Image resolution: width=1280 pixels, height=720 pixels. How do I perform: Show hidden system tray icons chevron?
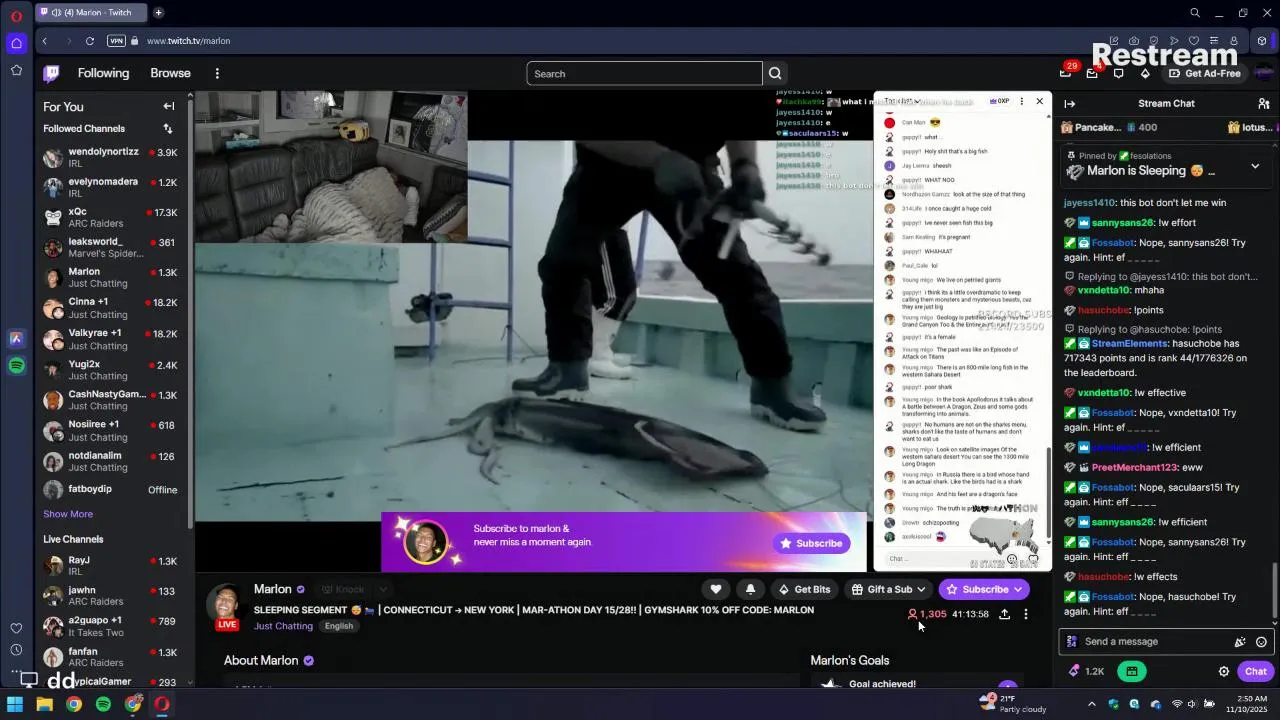coord(1091,704)
